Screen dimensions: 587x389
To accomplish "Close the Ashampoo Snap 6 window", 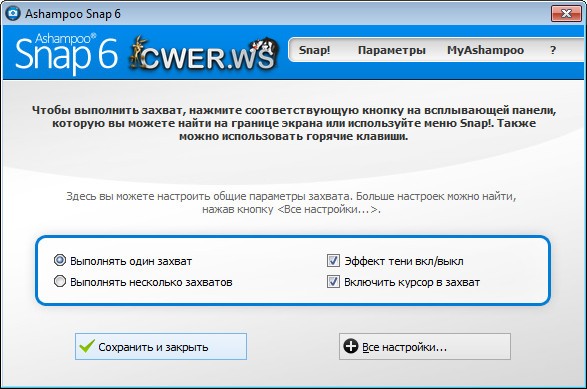I will pos(566,14).
